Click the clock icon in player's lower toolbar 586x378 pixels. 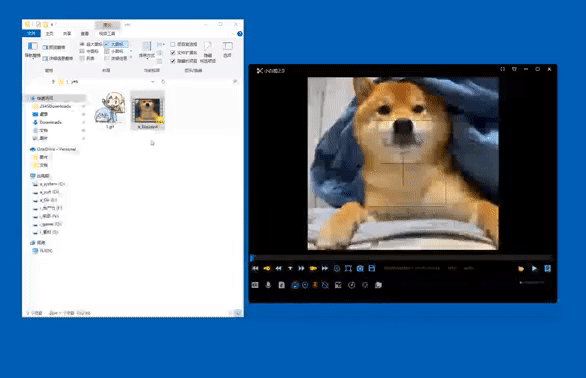351,285
